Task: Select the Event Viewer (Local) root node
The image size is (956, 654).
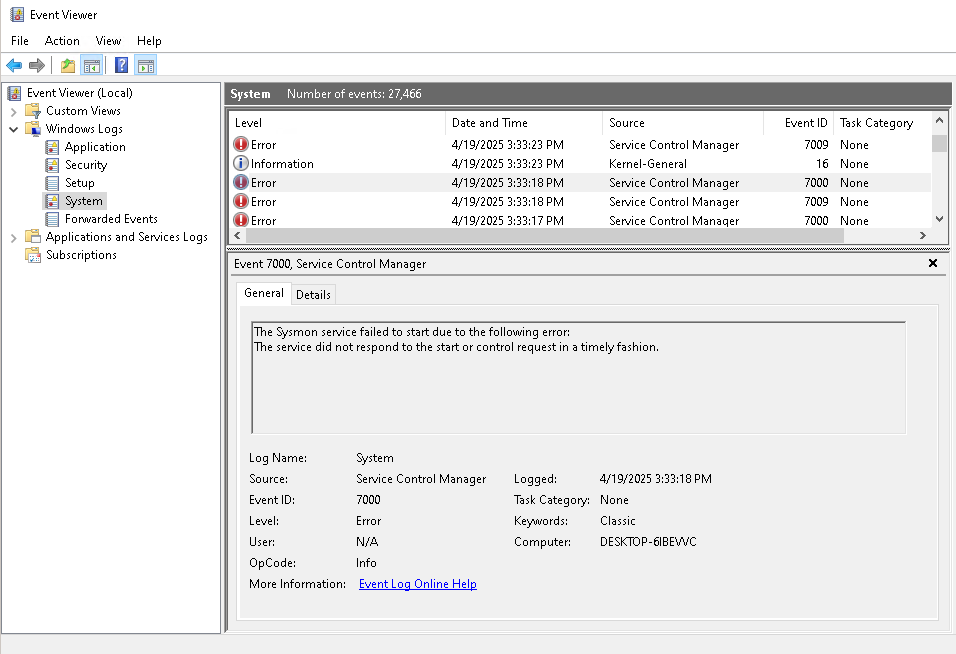Action: 80,93
